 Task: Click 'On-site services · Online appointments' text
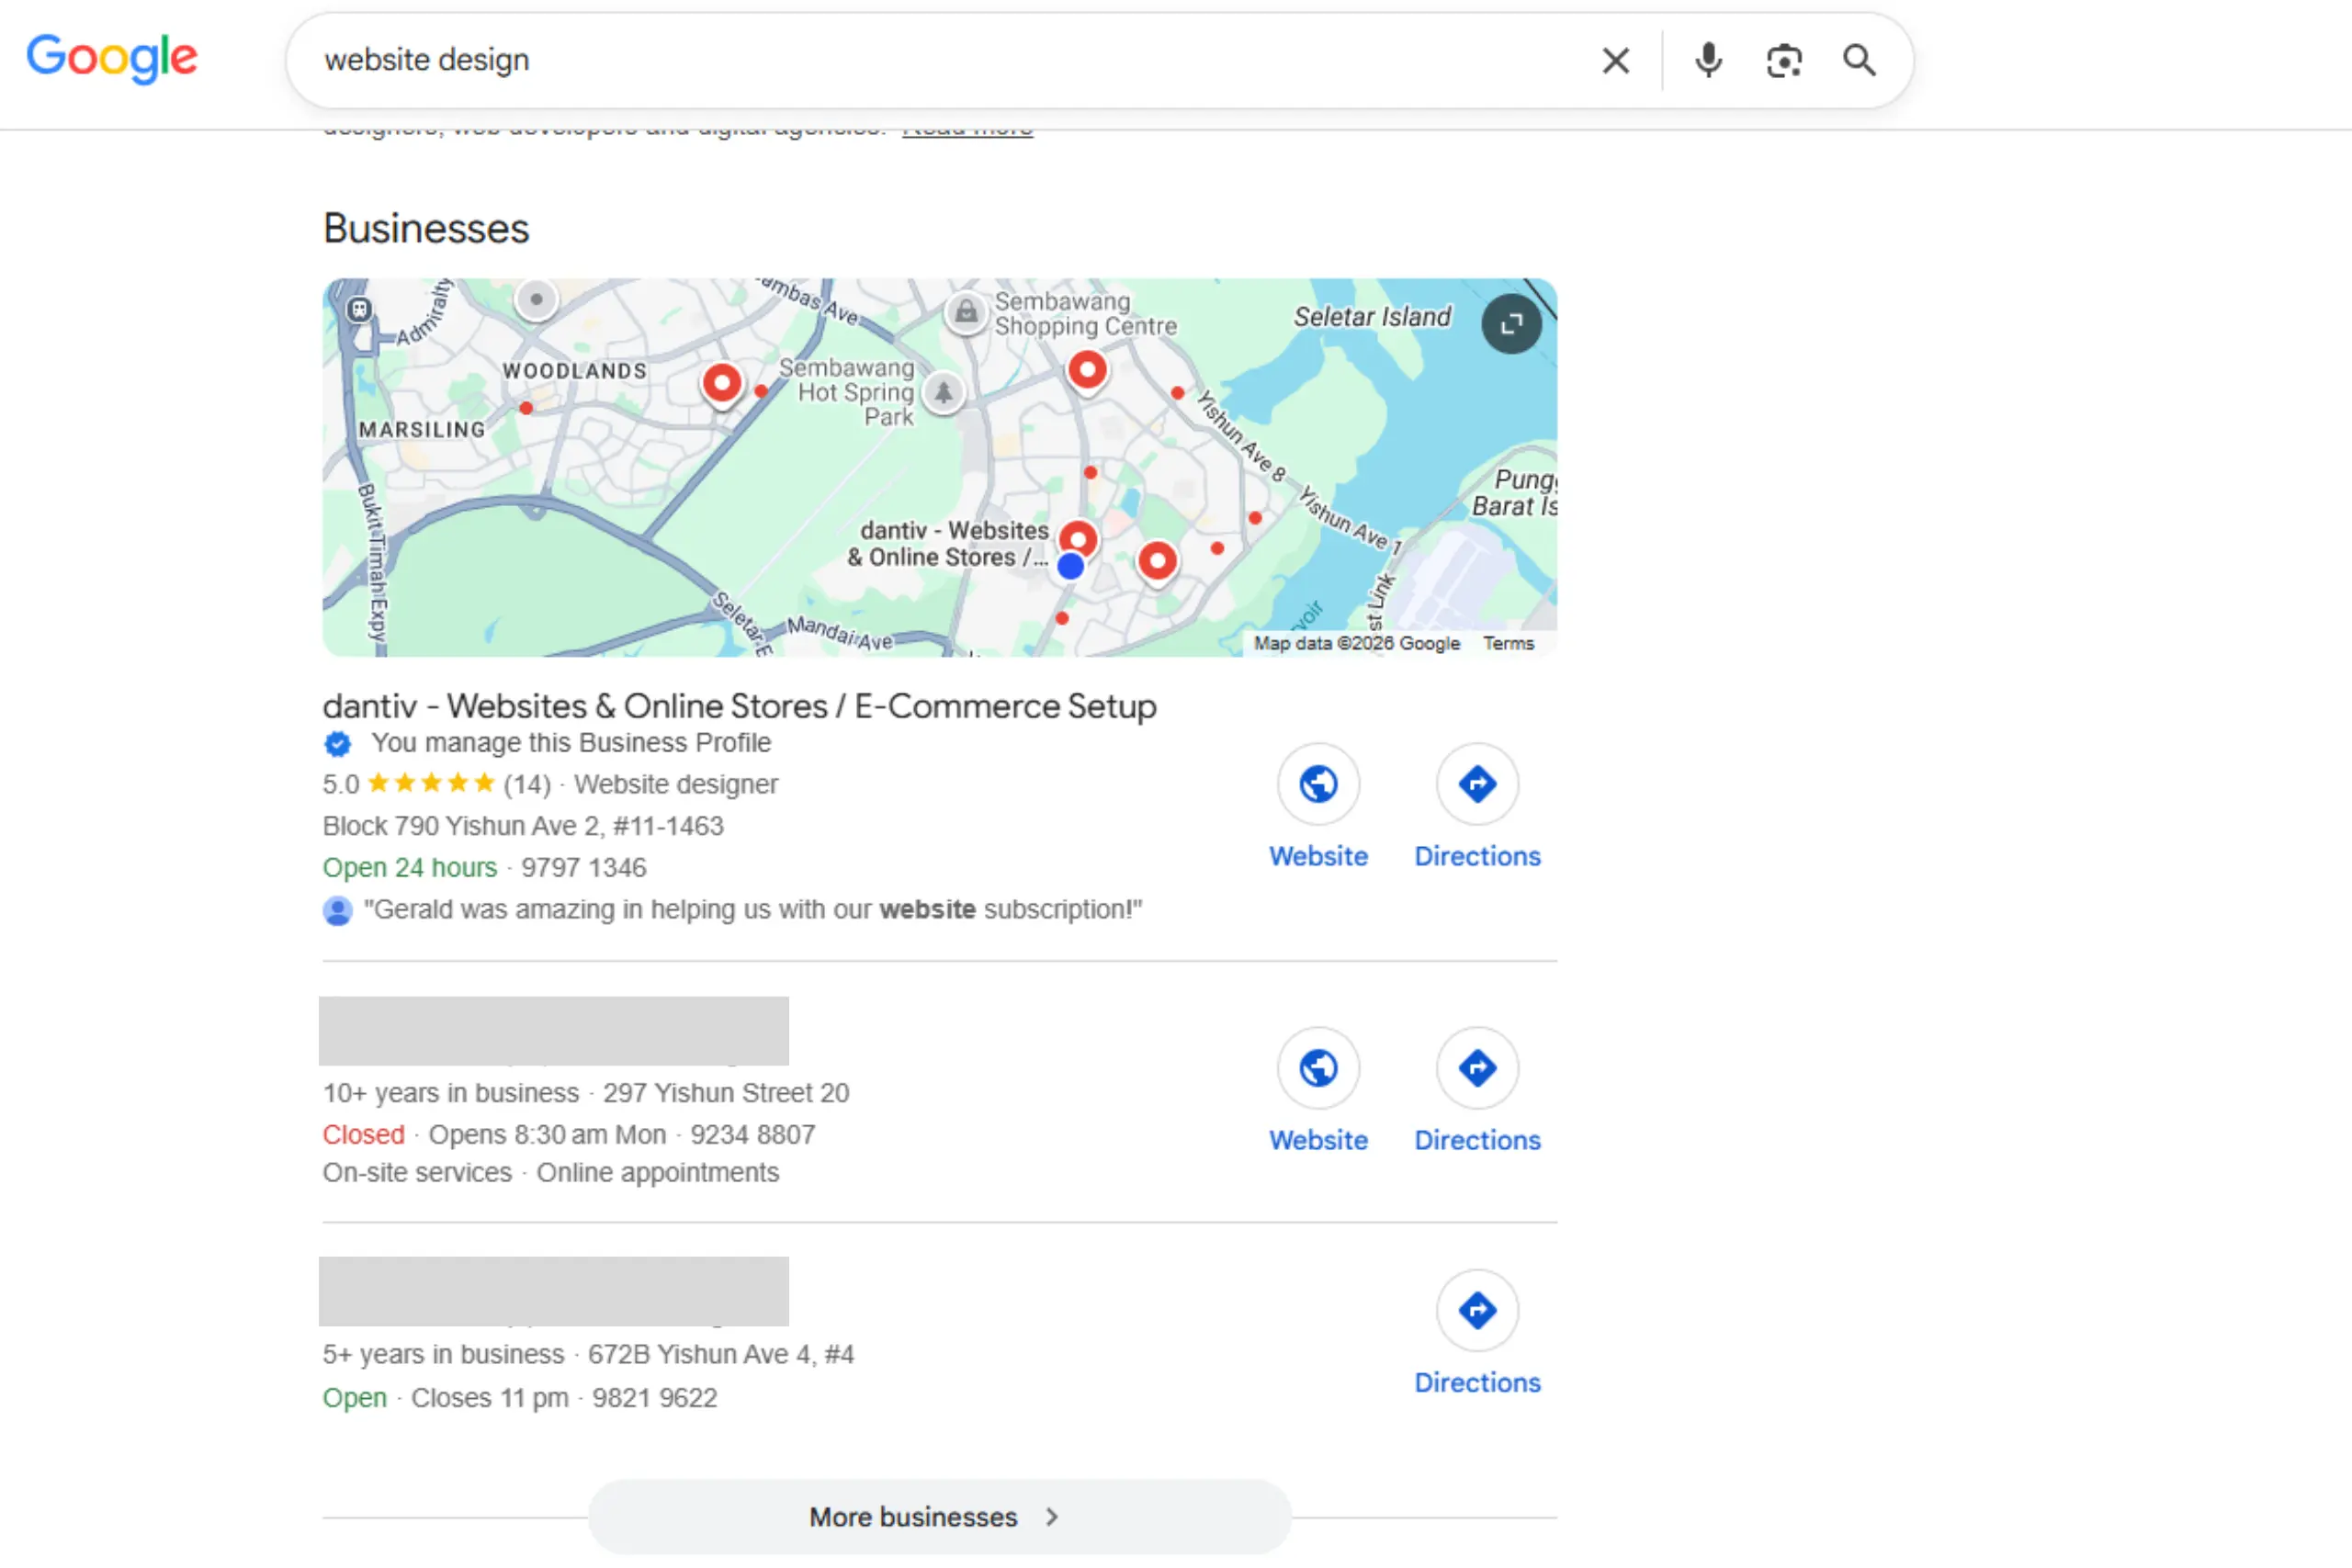(x=551, y=1173)
